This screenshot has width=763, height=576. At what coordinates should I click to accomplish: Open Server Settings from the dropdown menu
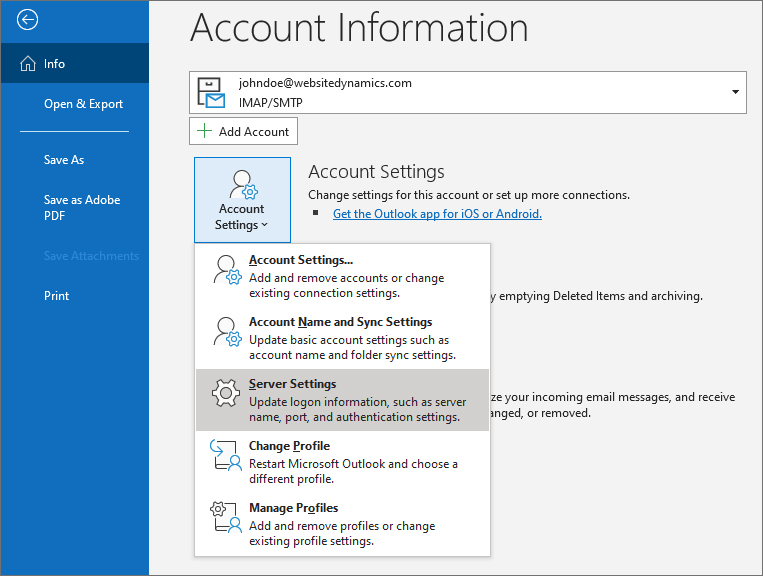[342, 400]
